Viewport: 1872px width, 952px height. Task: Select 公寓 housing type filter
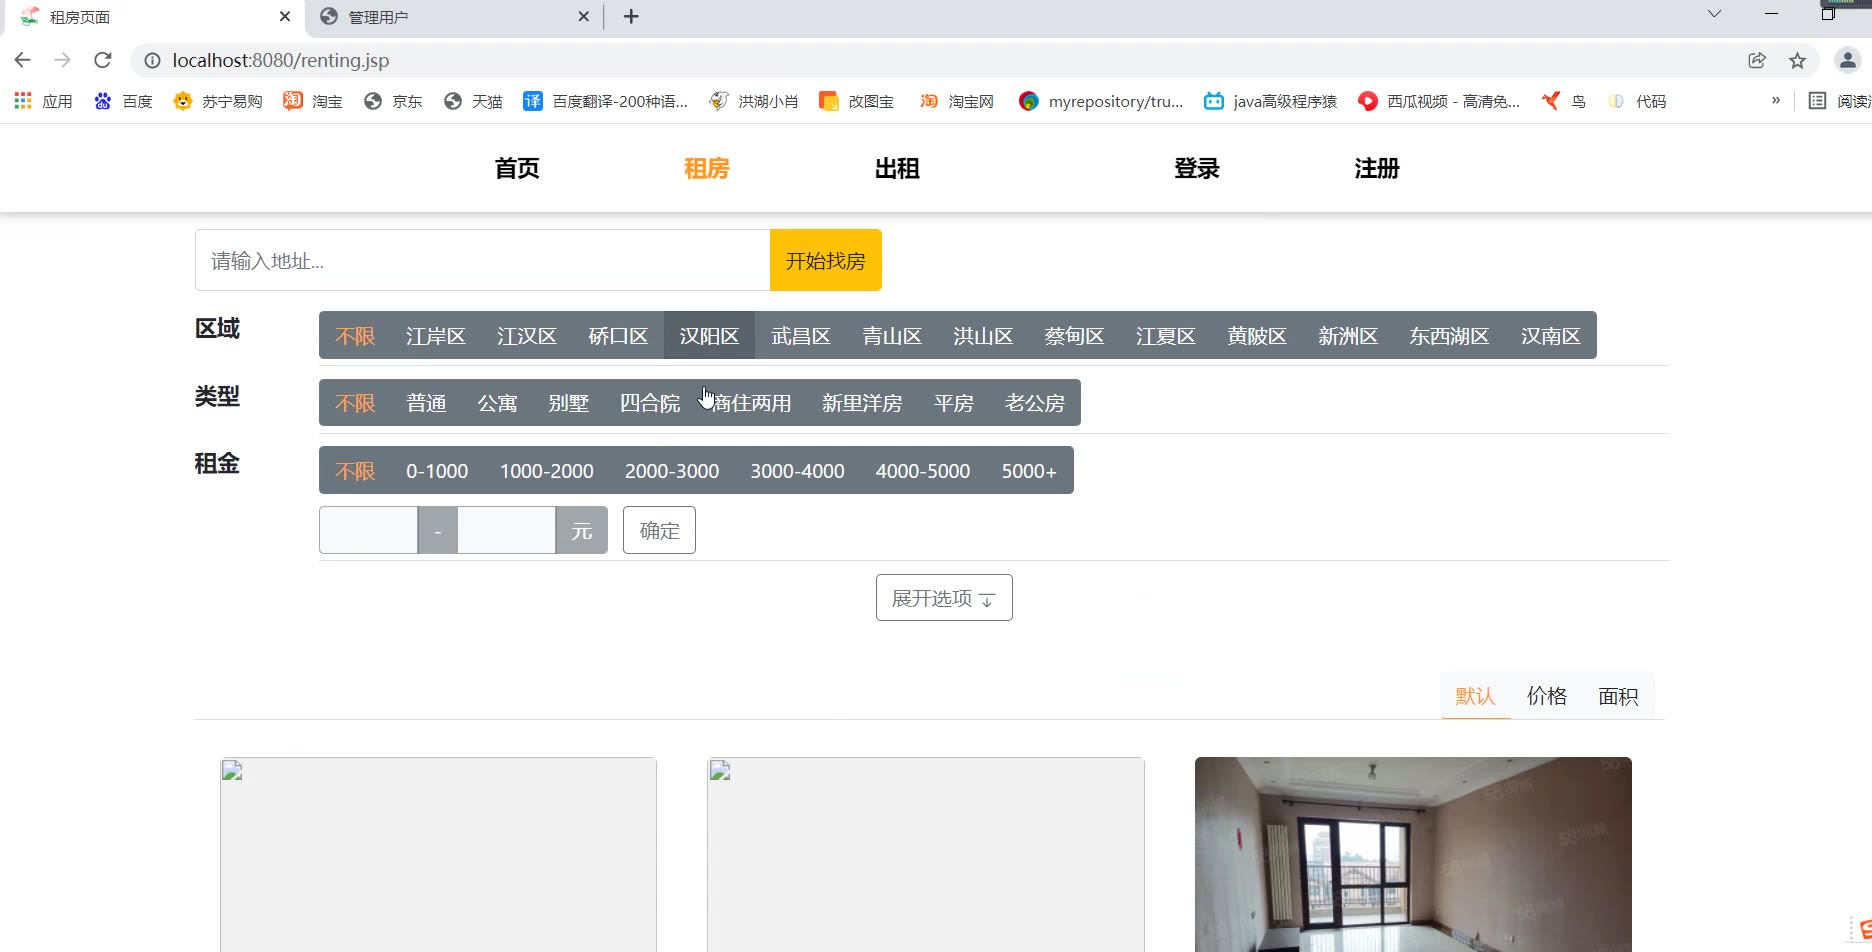497,403
